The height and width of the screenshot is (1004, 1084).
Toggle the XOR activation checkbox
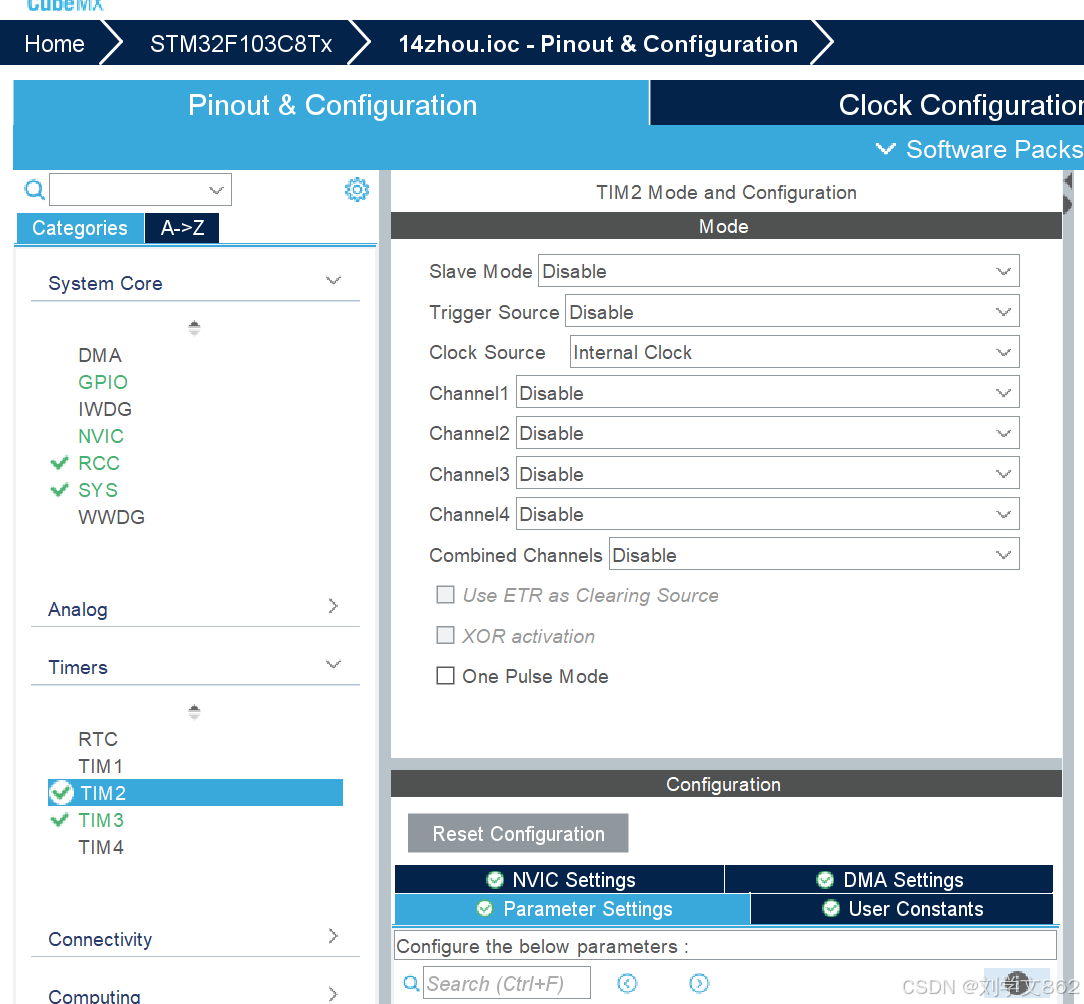pos(445,635)
